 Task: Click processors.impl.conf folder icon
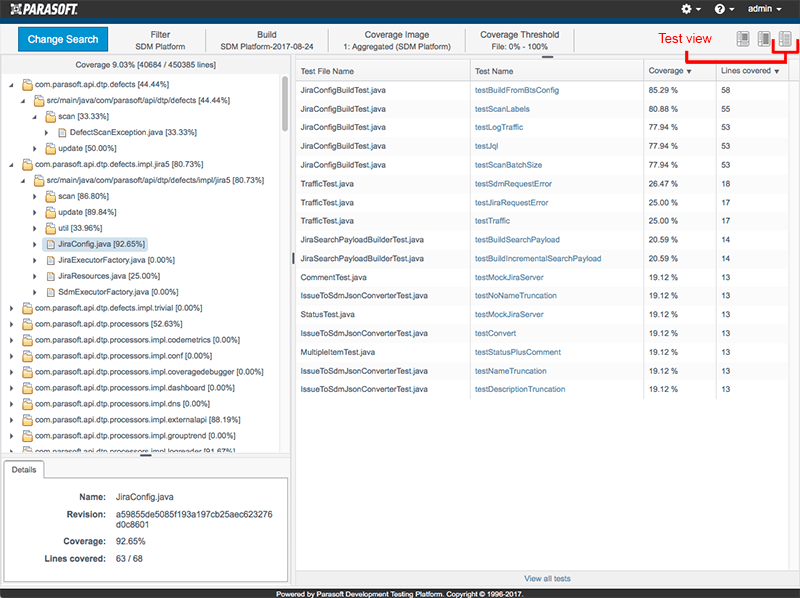click(27, 356)
